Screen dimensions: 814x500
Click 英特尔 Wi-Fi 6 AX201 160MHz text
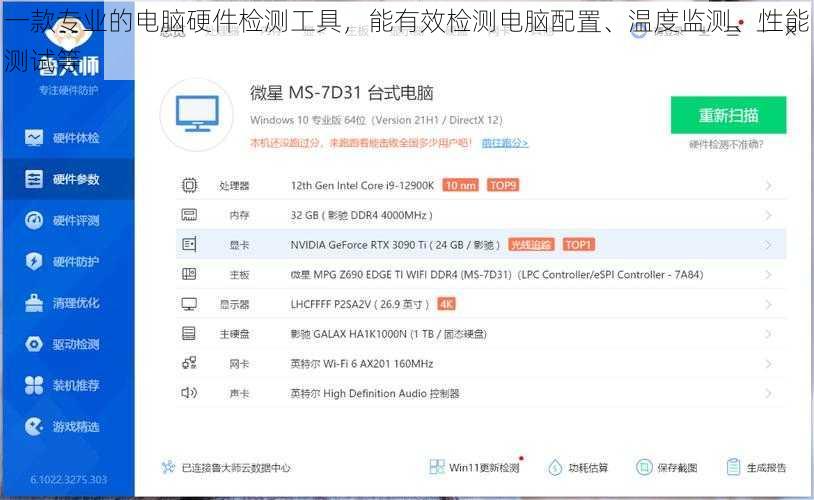362,363
